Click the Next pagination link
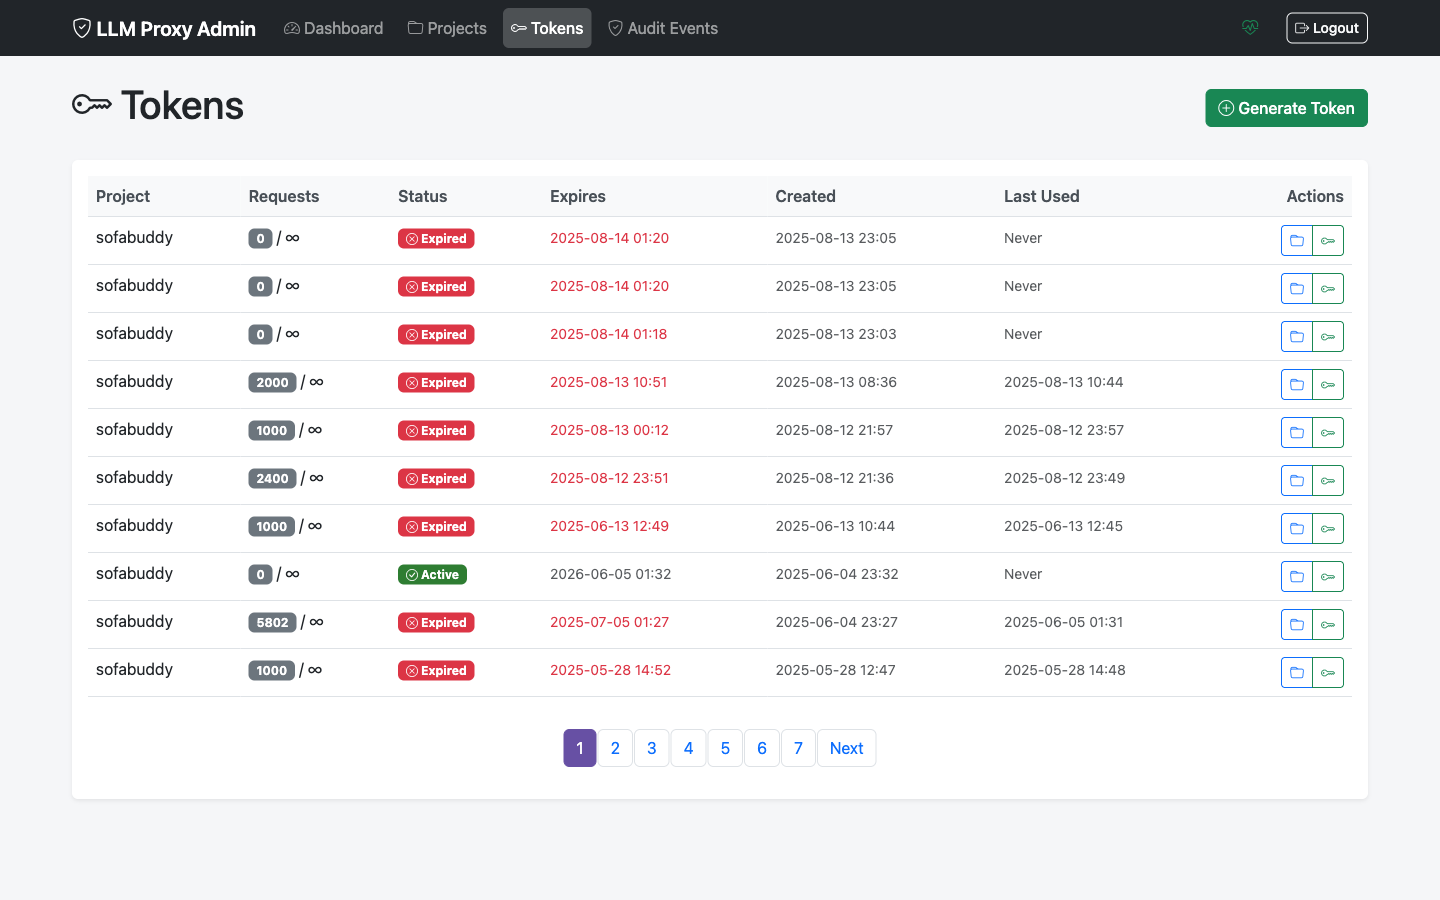This screenshot has width=1440, height=900. click(846, 748)
